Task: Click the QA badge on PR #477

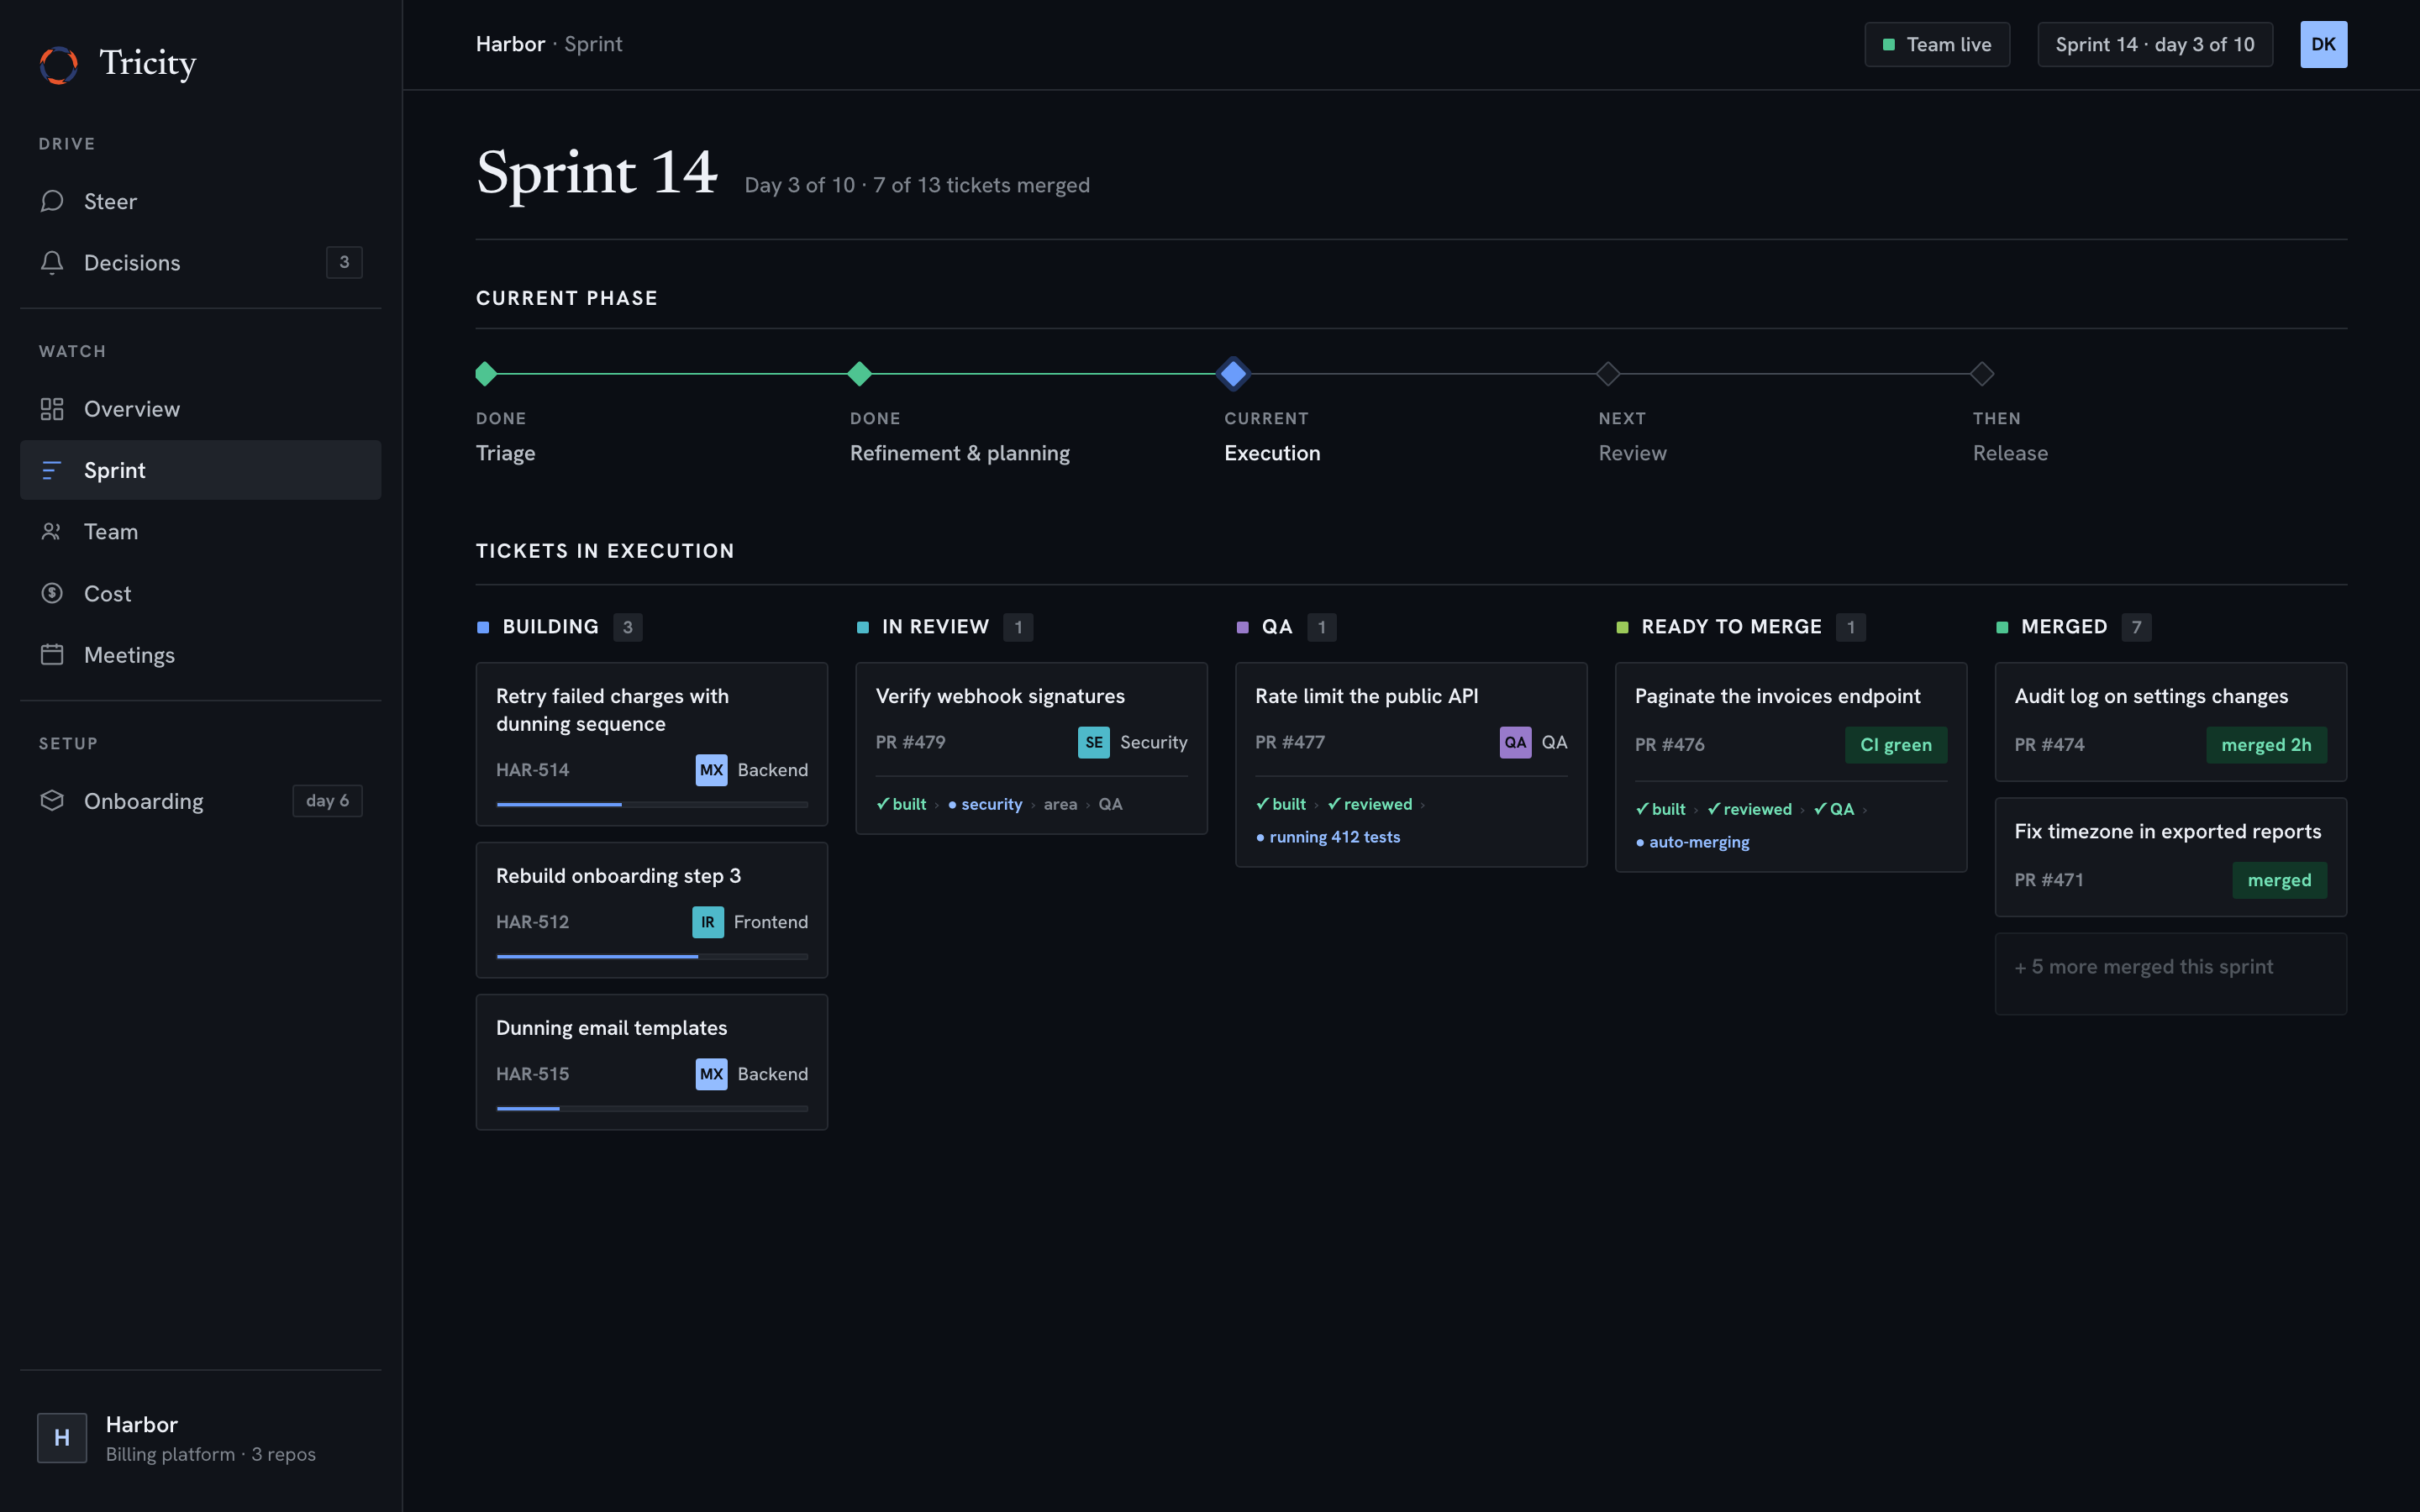Action: pyautogui.click(x=1515, y=742)
